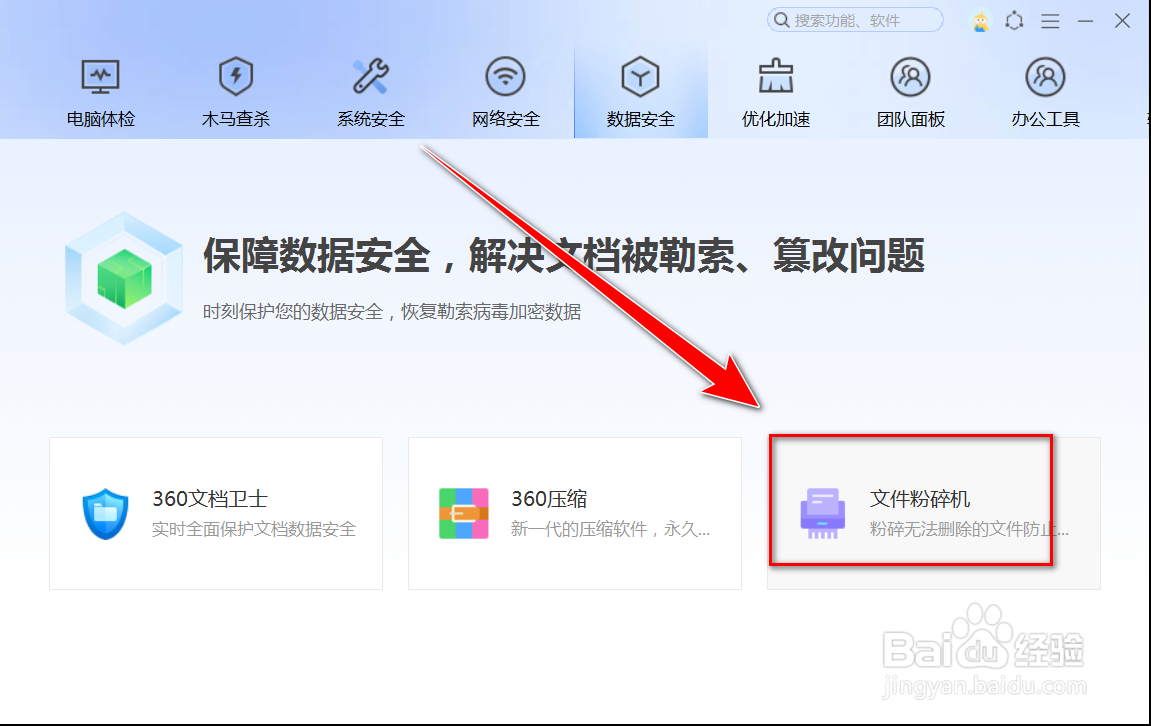Viewport: 1151px width, 726px height.
Task: Click the 文件粉碎机 title text
Action: [x=920, y=499]
